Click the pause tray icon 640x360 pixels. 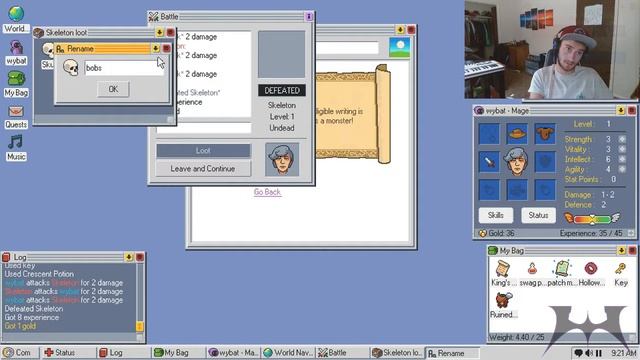point(599,353)
